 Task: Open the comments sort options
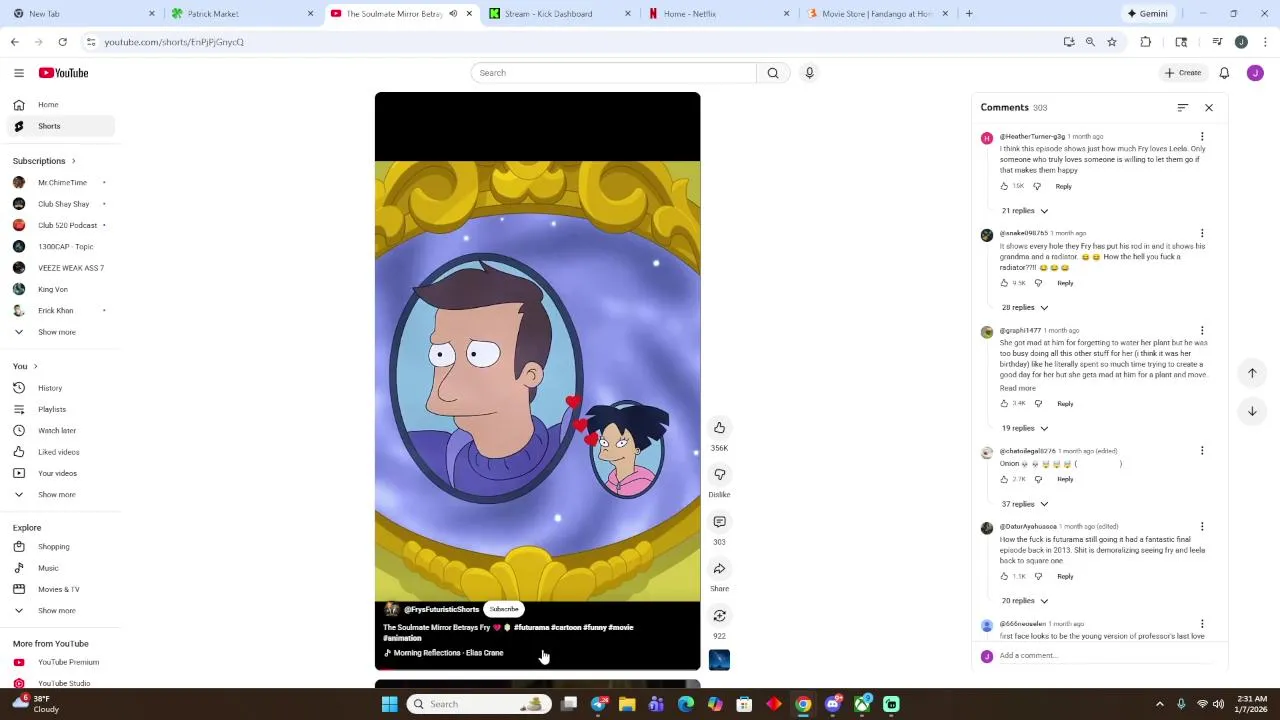coord(1183,108)
